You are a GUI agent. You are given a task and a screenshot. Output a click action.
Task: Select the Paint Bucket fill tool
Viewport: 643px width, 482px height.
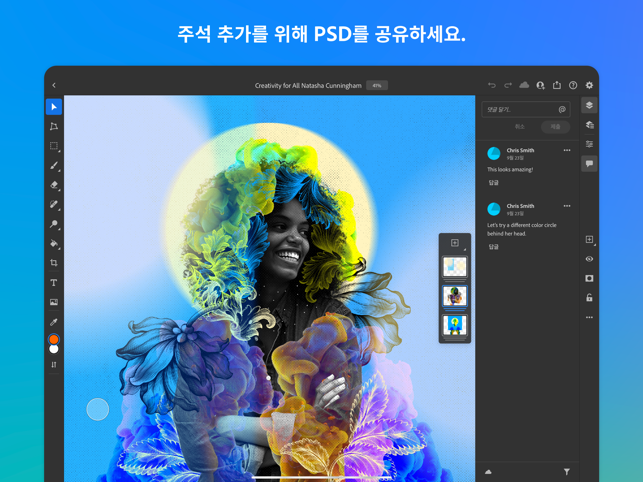click(54, 243)
